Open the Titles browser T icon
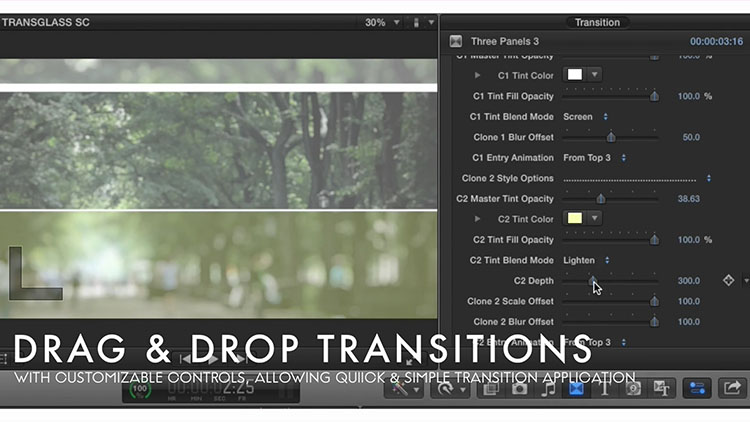Screen dimensions: 750x422 point(605,389)
